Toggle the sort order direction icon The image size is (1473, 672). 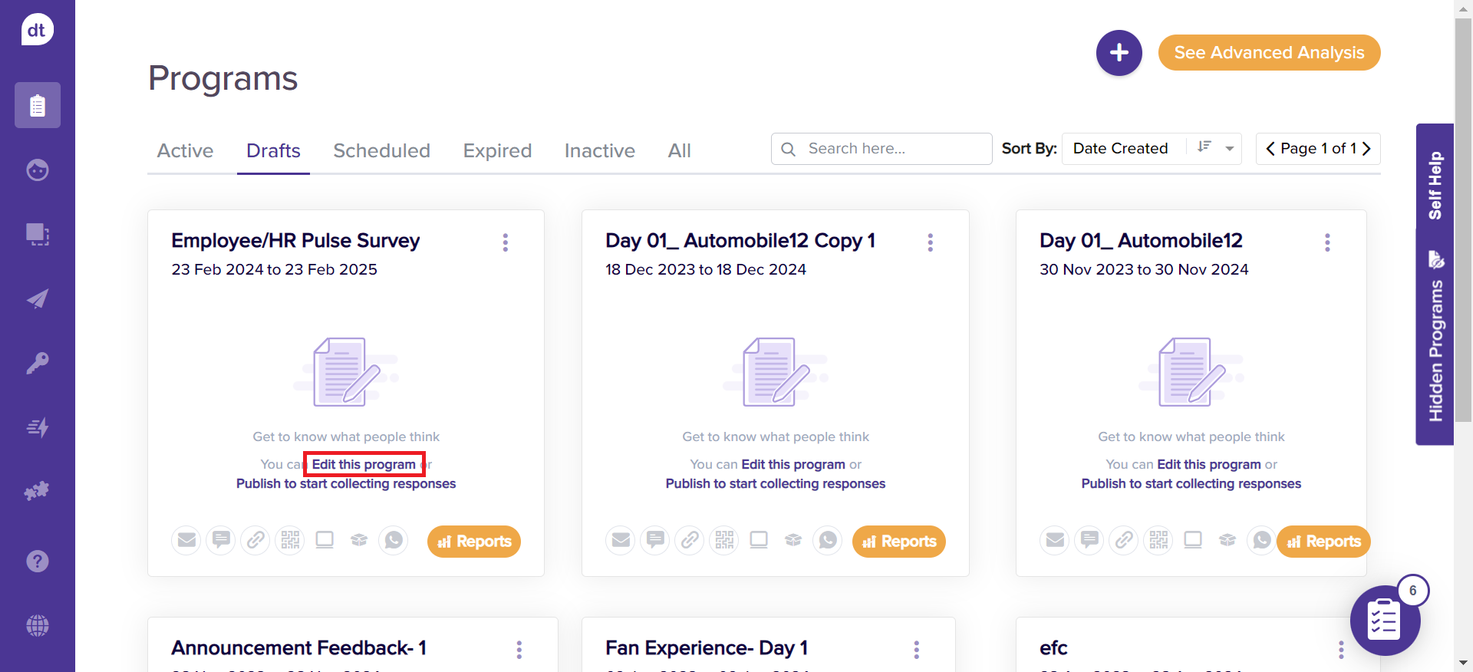[x=1204, y=148]
